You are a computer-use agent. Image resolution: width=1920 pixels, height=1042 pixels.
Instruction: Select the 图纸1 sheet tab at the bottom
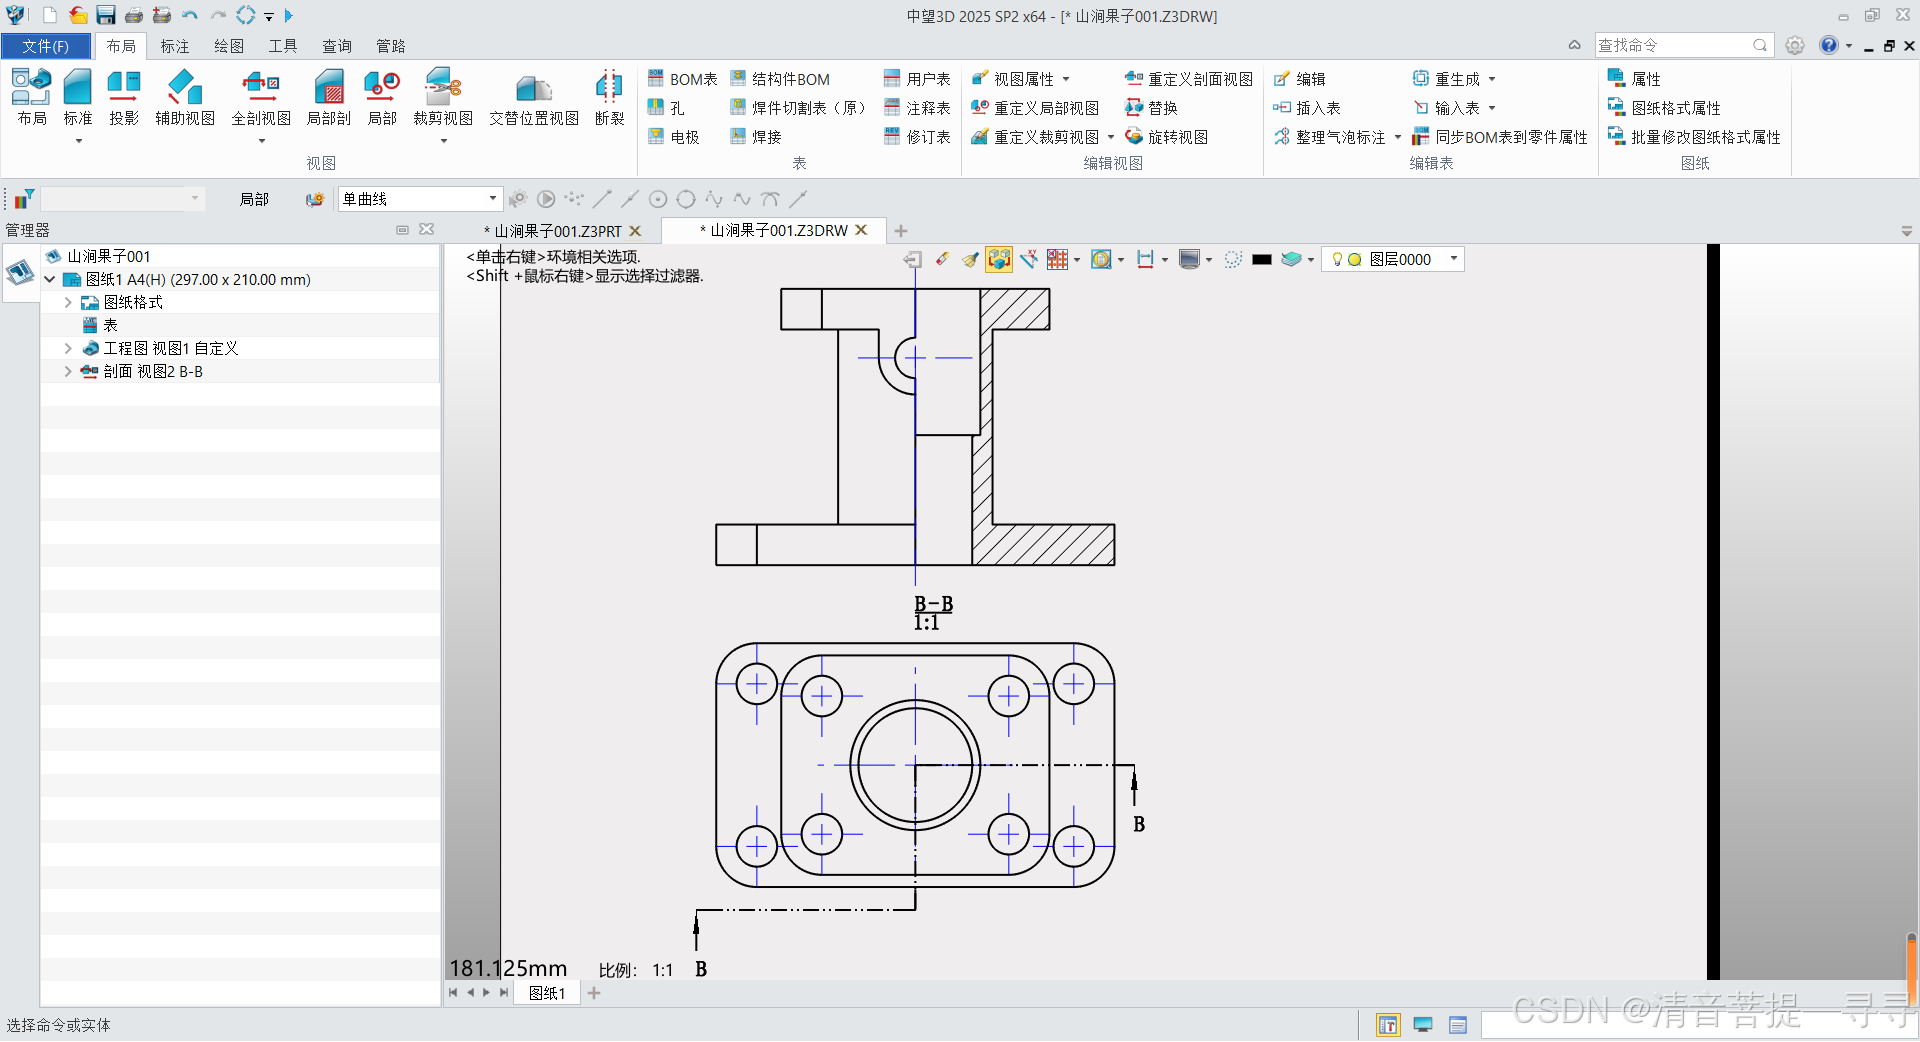click(x=546, y=993)
